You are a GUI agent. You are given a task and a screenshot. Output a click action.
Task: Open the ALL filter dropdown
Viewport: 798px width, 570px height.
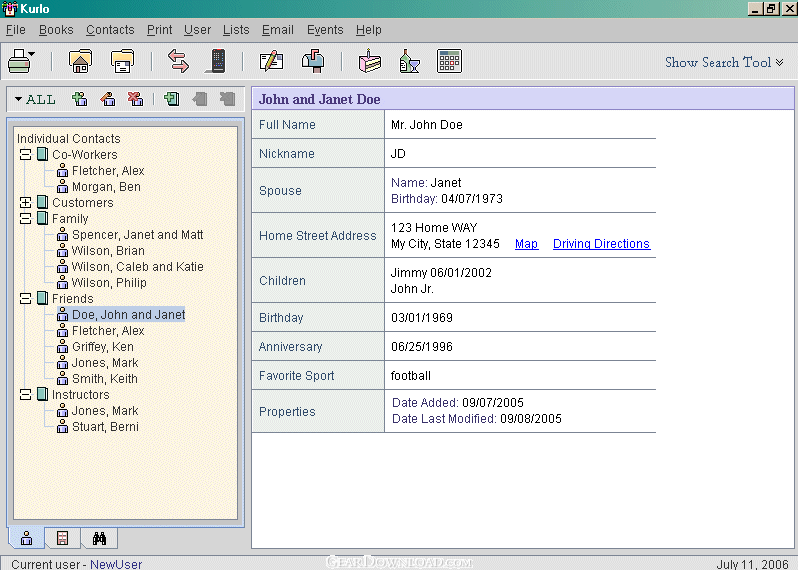click(35, 99)
